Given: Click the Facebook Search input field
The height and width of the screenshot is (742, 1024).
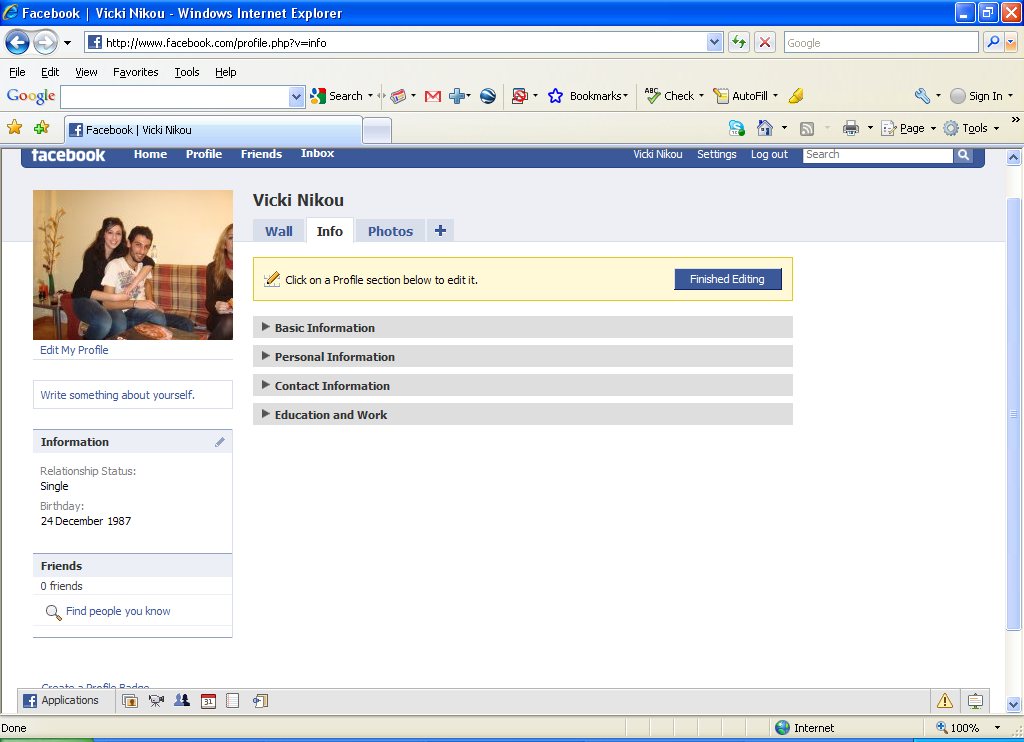Looking at the screenshot, I should (x=878, y=155).
